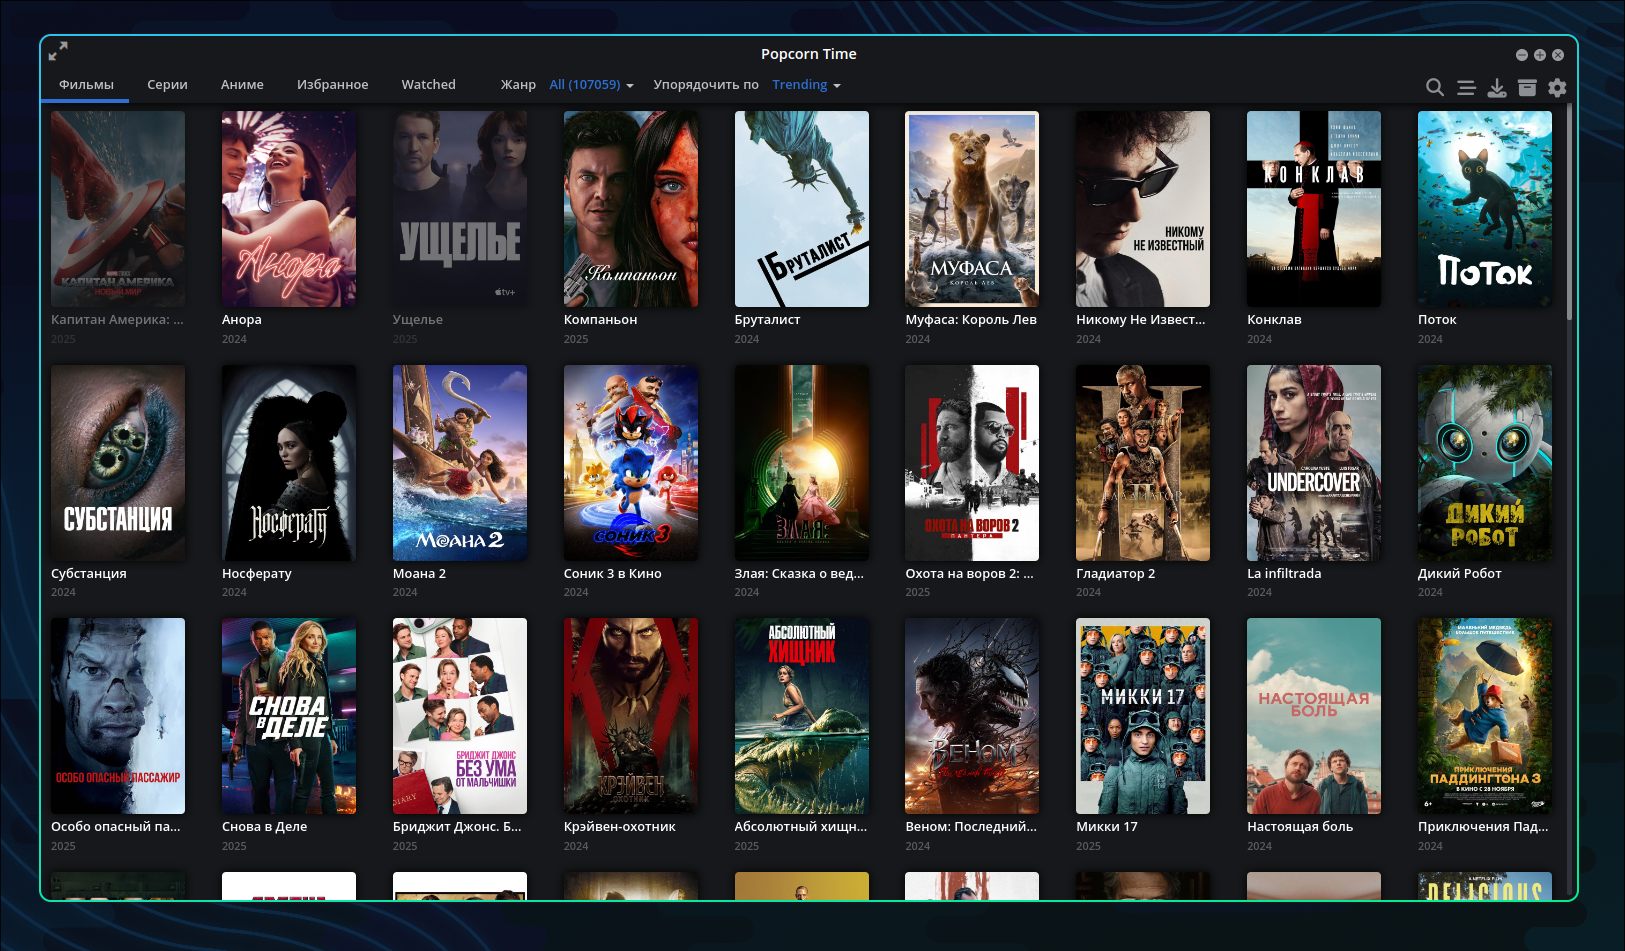Click the La infiltrada title text
The width and height of the screenshot is (1625, 951).
coord(1284,574)
